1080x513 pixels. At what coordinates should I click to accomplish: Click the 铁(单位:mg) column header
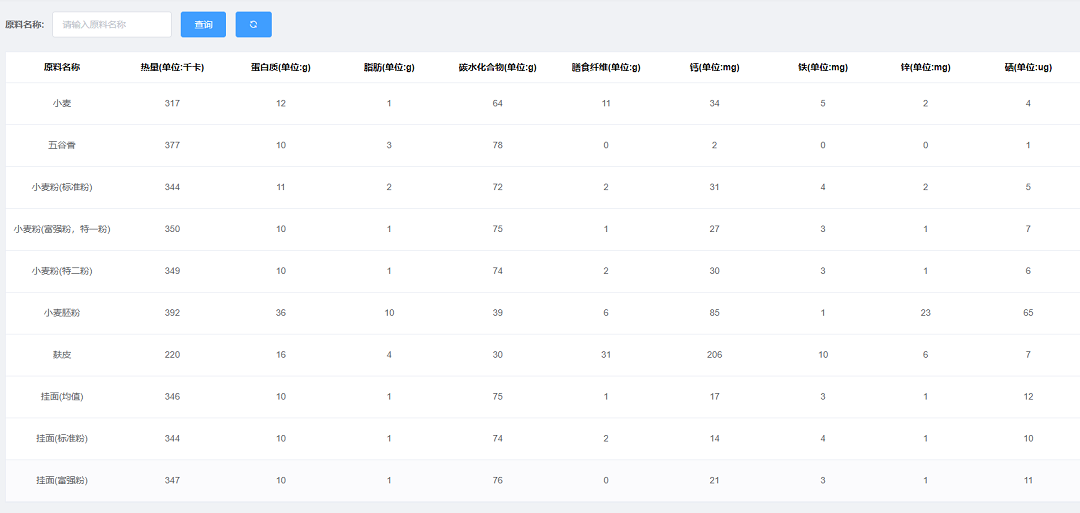822,67
